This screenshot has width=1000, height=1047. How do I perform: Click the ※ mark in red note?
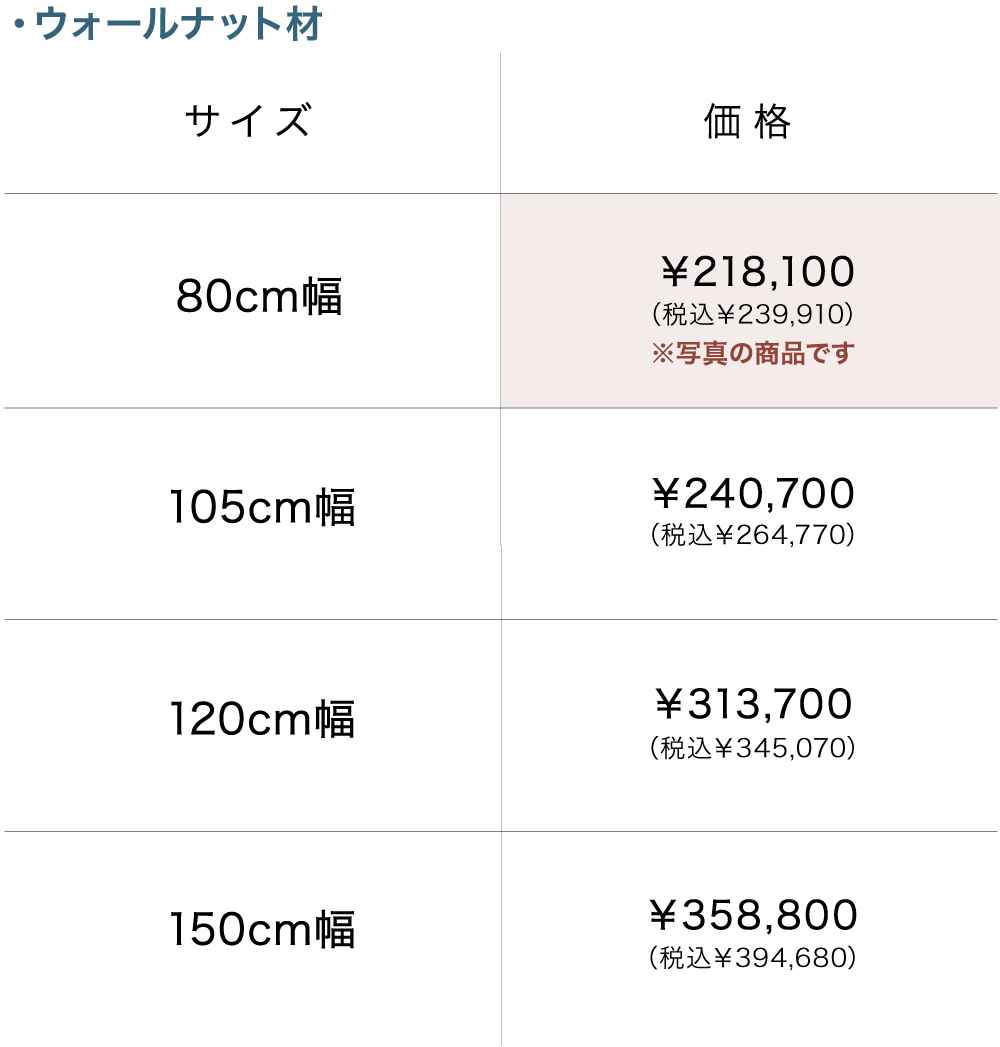pyautogui.click(x=663, y=354)
